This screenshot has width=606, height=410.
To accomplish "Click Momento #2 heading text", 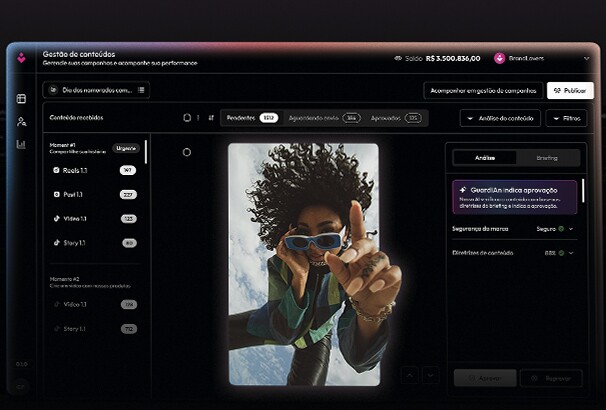I will click(65, 279).
